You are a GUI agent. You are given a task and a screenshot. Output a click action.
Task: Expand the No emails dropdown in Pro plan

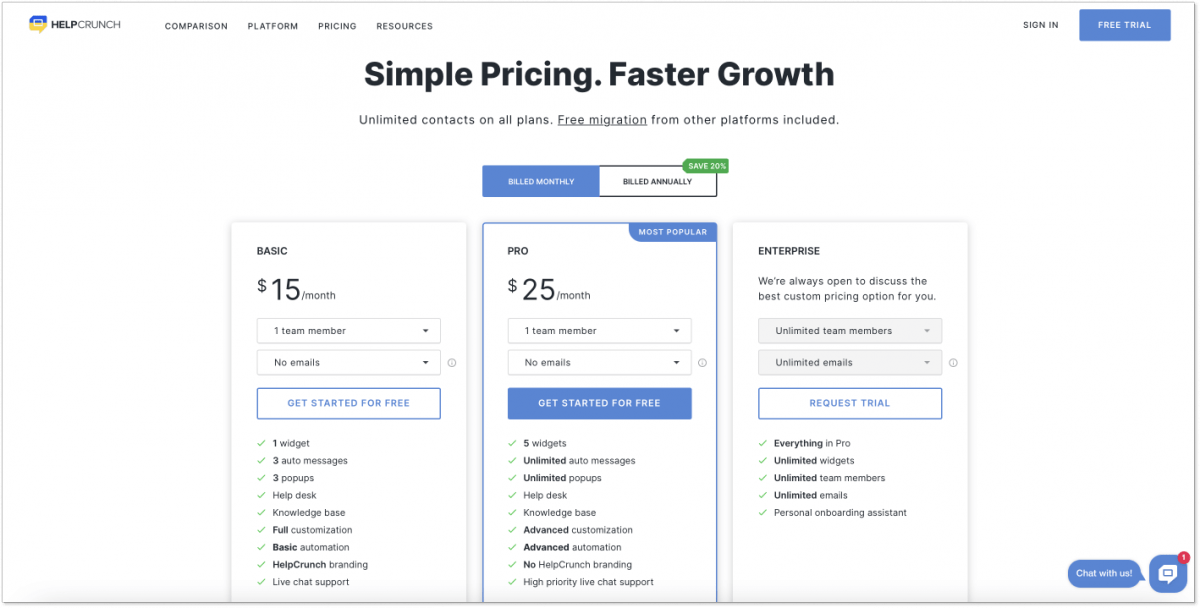(599, 362)
